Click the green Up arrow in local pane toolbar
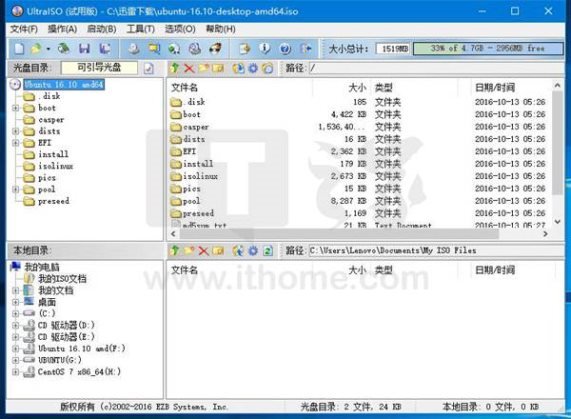This screenshot has height=419, width=571. pyautogui.click(x=175, y=250)
